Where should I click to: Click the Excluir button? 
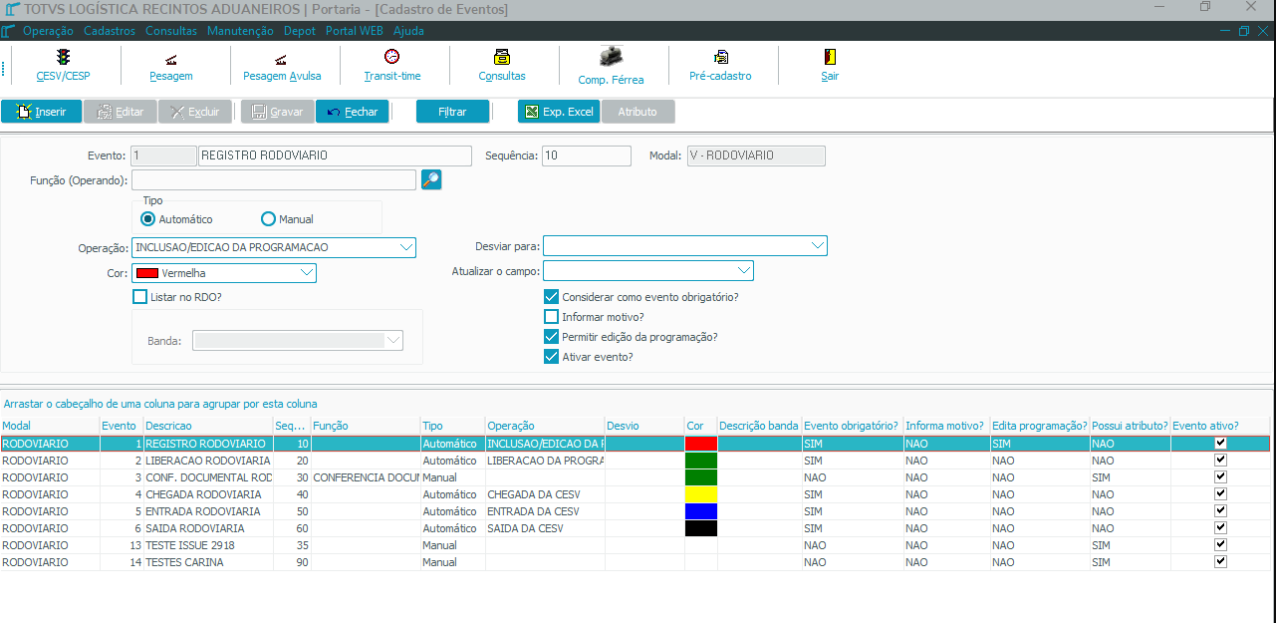click(195, 112)
